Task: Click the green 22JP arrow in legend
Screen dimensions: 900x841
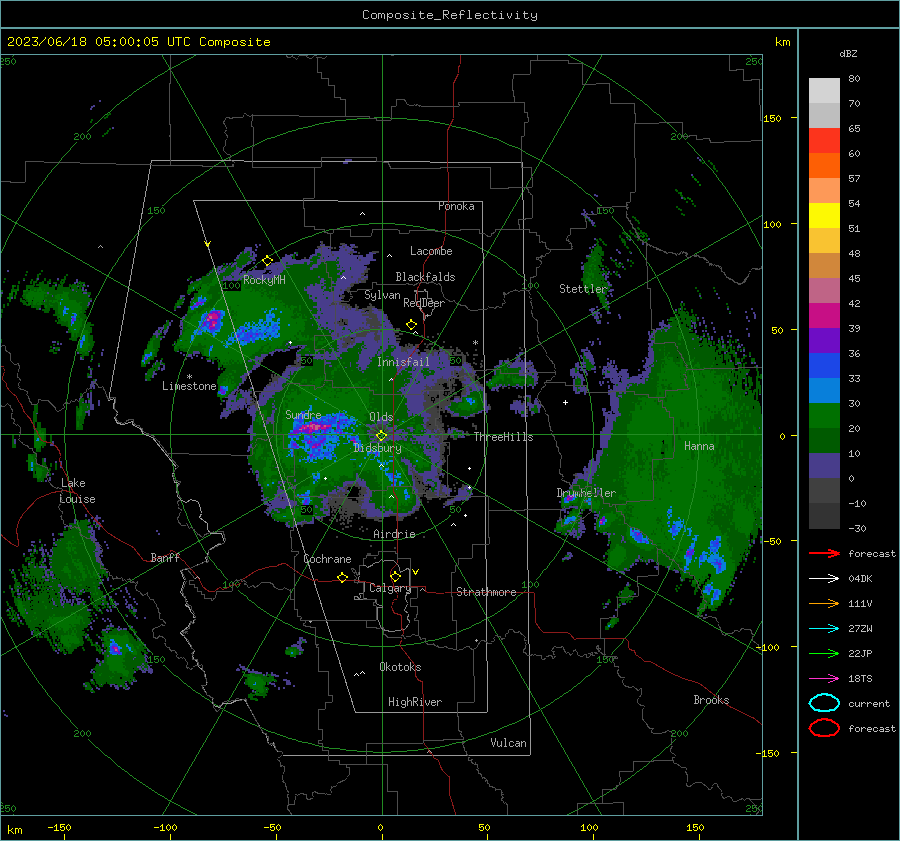Action: click(824, 653)
